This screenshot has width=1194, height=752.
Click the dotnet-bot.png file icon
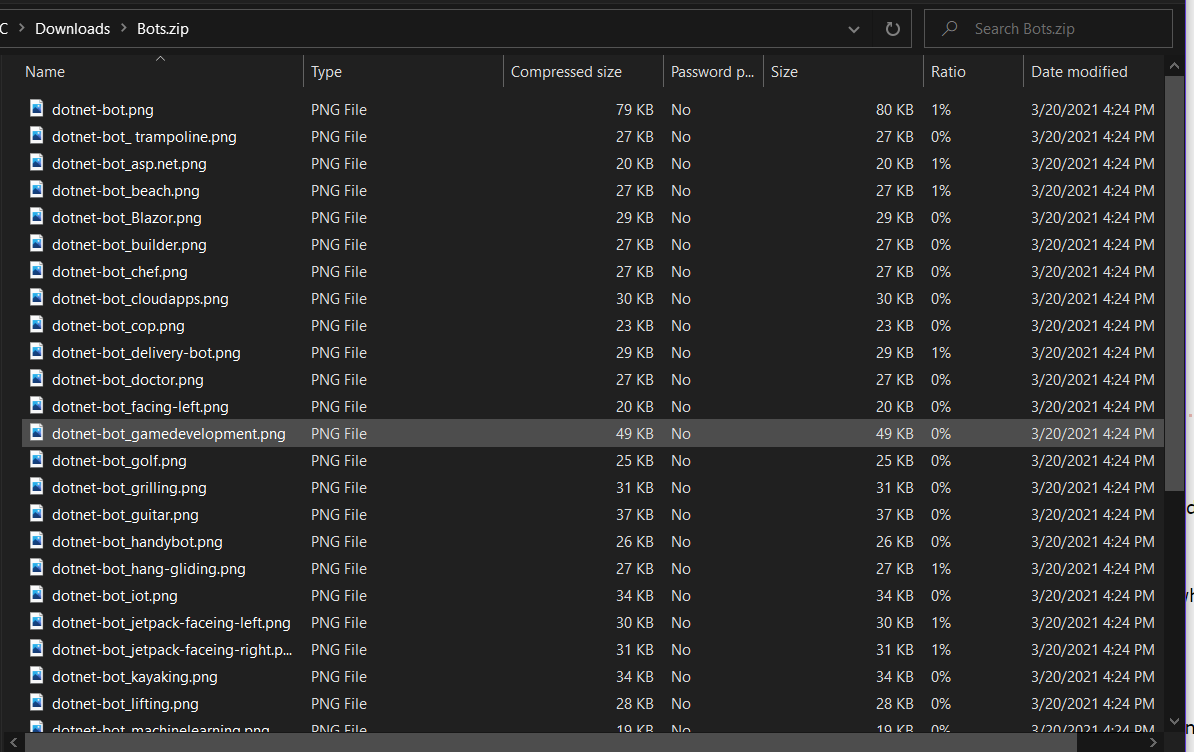tap(37, 108)
